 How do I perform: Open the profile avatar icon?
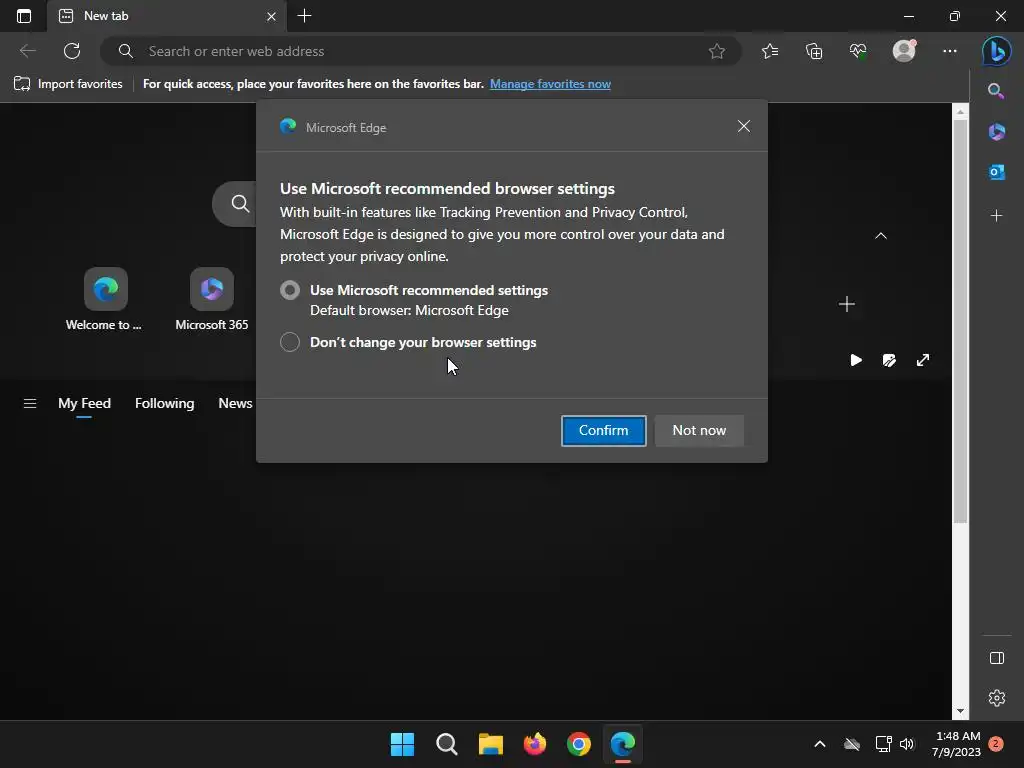[x=904, y=51]
